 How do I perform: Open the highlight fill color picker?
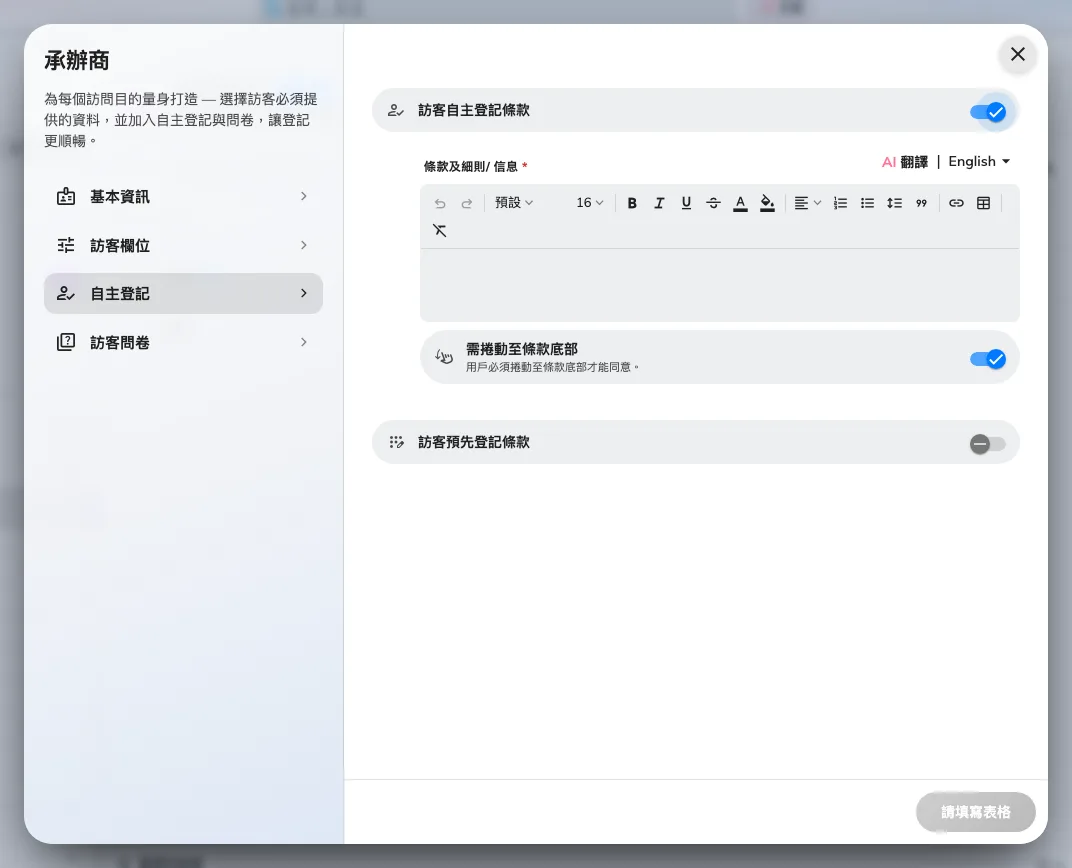[x=767, y=204]
